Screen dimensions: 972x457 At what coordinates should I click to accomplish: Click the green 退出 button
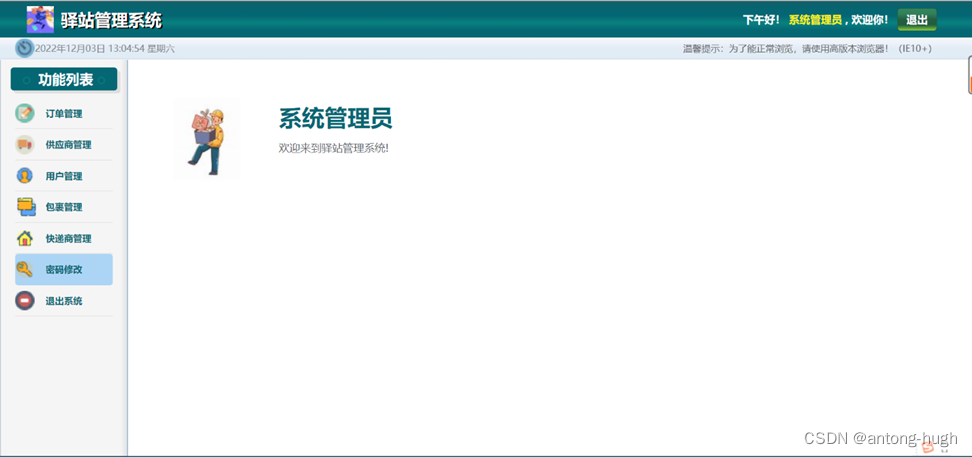pyautogui.click(x=917, y=19)
